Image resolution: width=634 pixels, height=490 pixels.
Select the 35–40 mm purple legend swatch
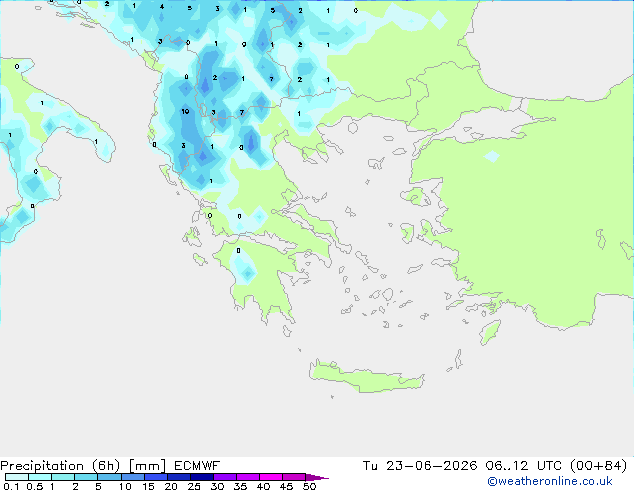coord(247,477)
